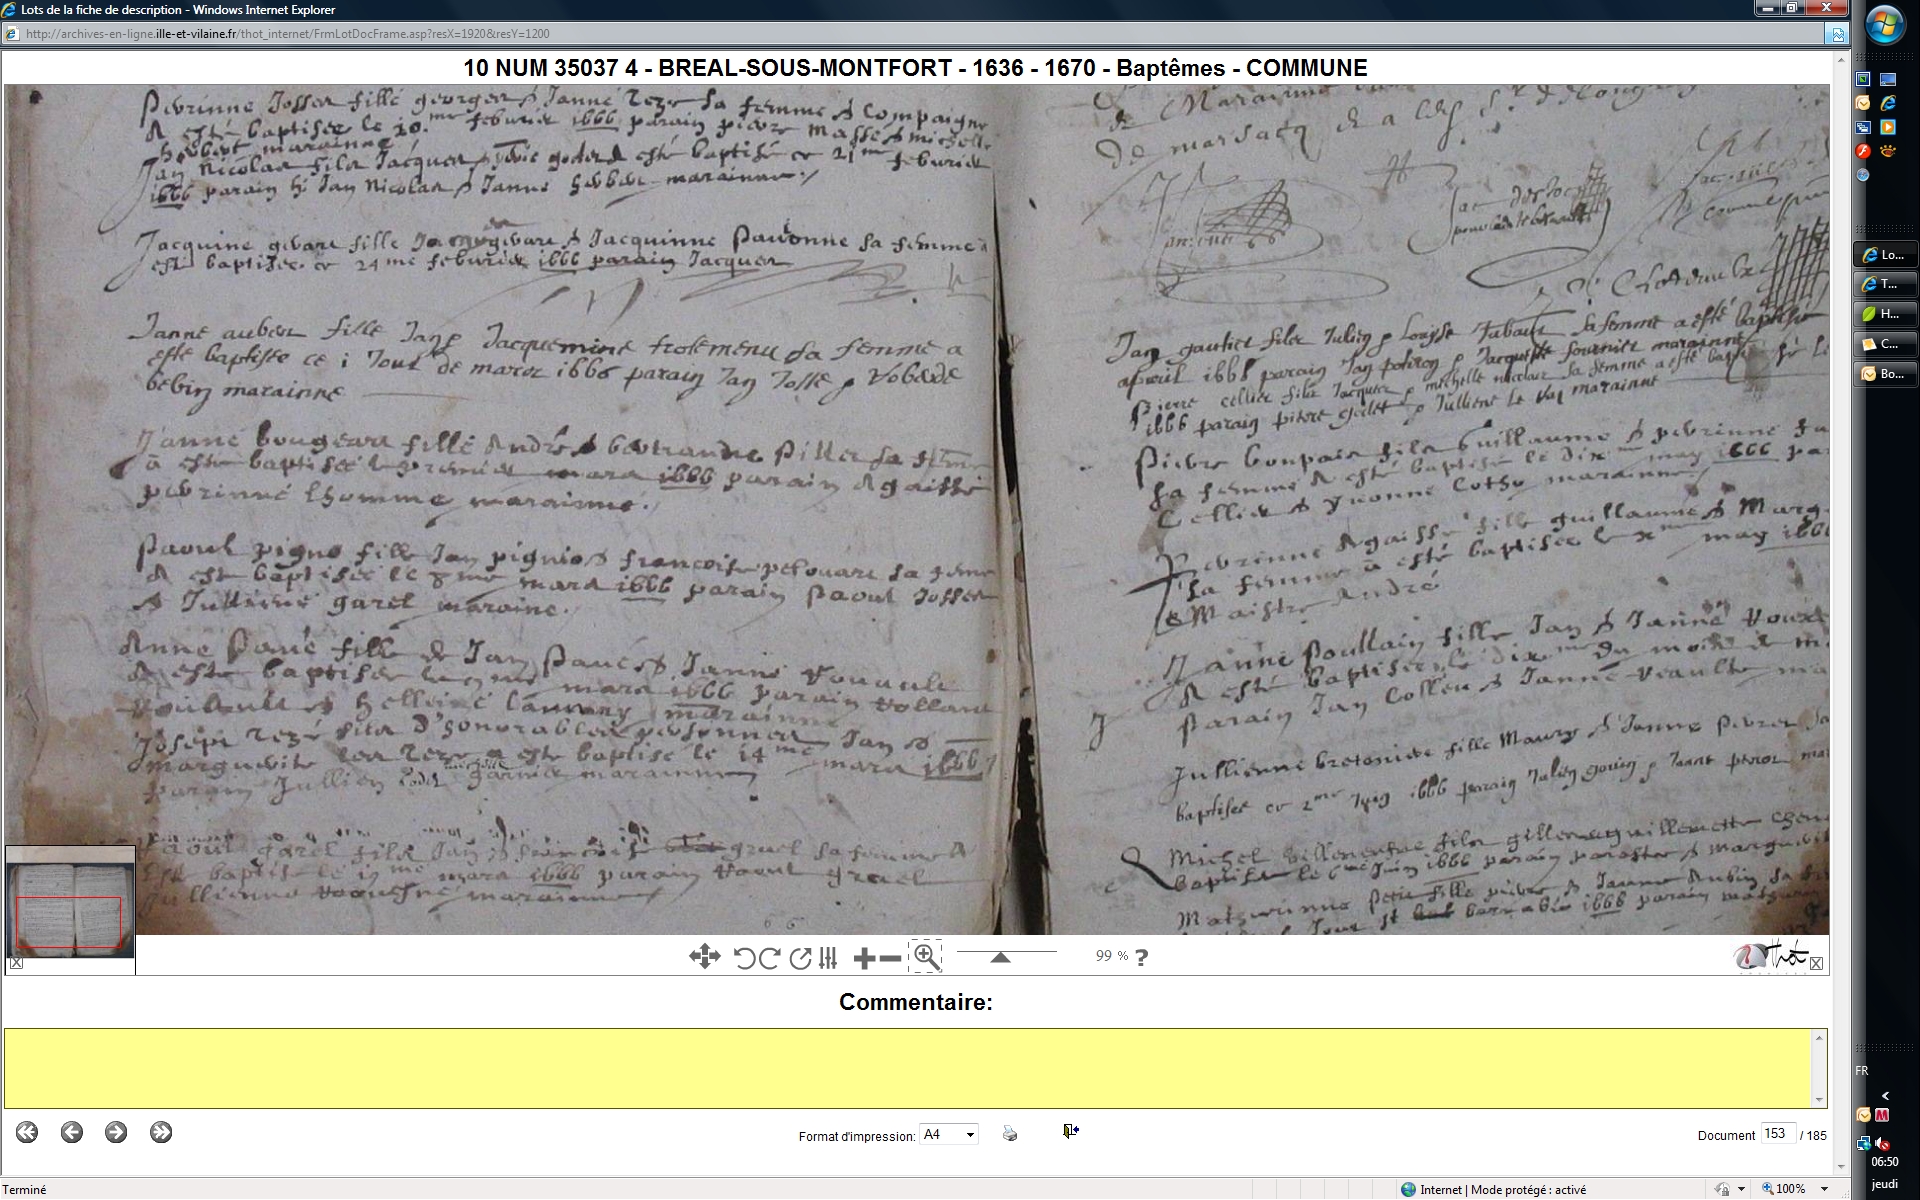Select the pan/move image tool

(704, 957)
